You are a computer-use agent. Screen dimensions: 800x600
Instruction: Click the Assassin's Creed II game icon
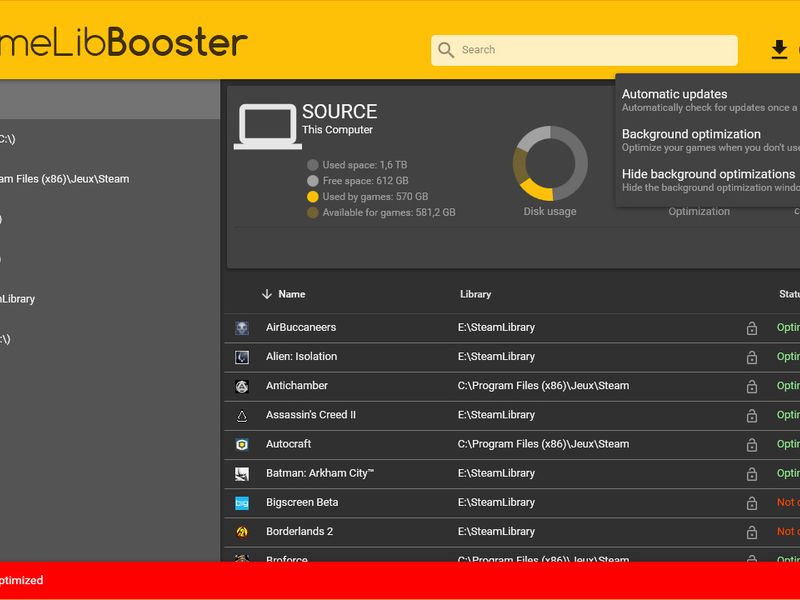pos(242,416)
